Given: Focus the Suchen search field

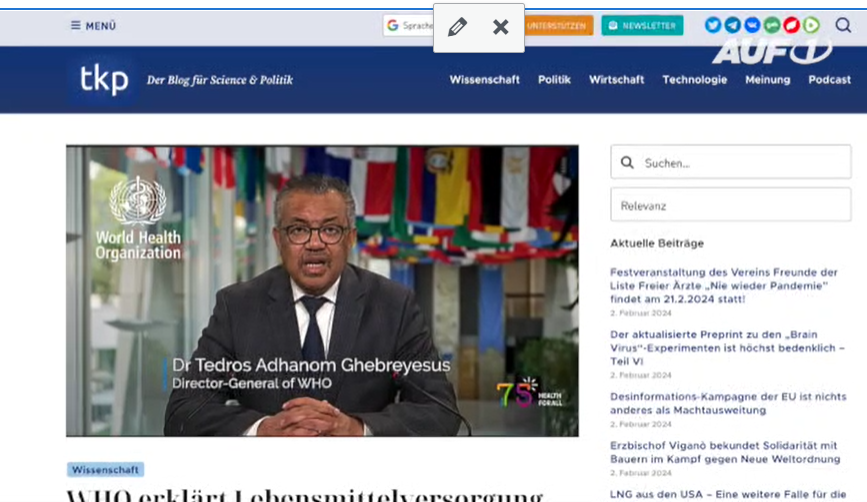Looking at the screenshot, I should [x=731, y=162].
